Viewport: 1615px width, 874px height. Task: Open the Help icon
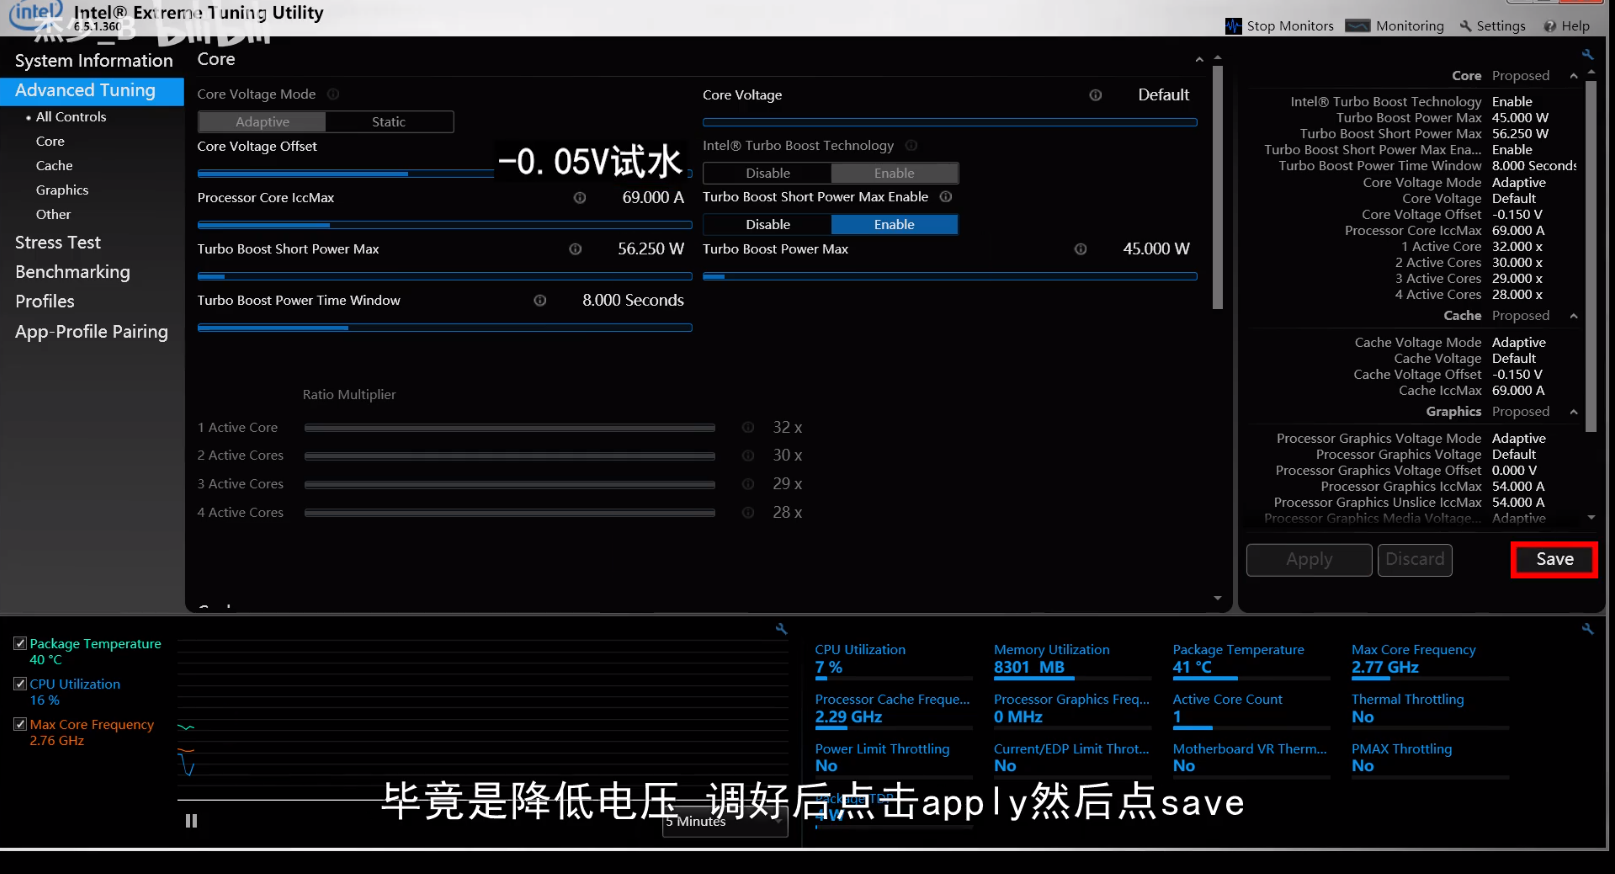[1549, 26]
